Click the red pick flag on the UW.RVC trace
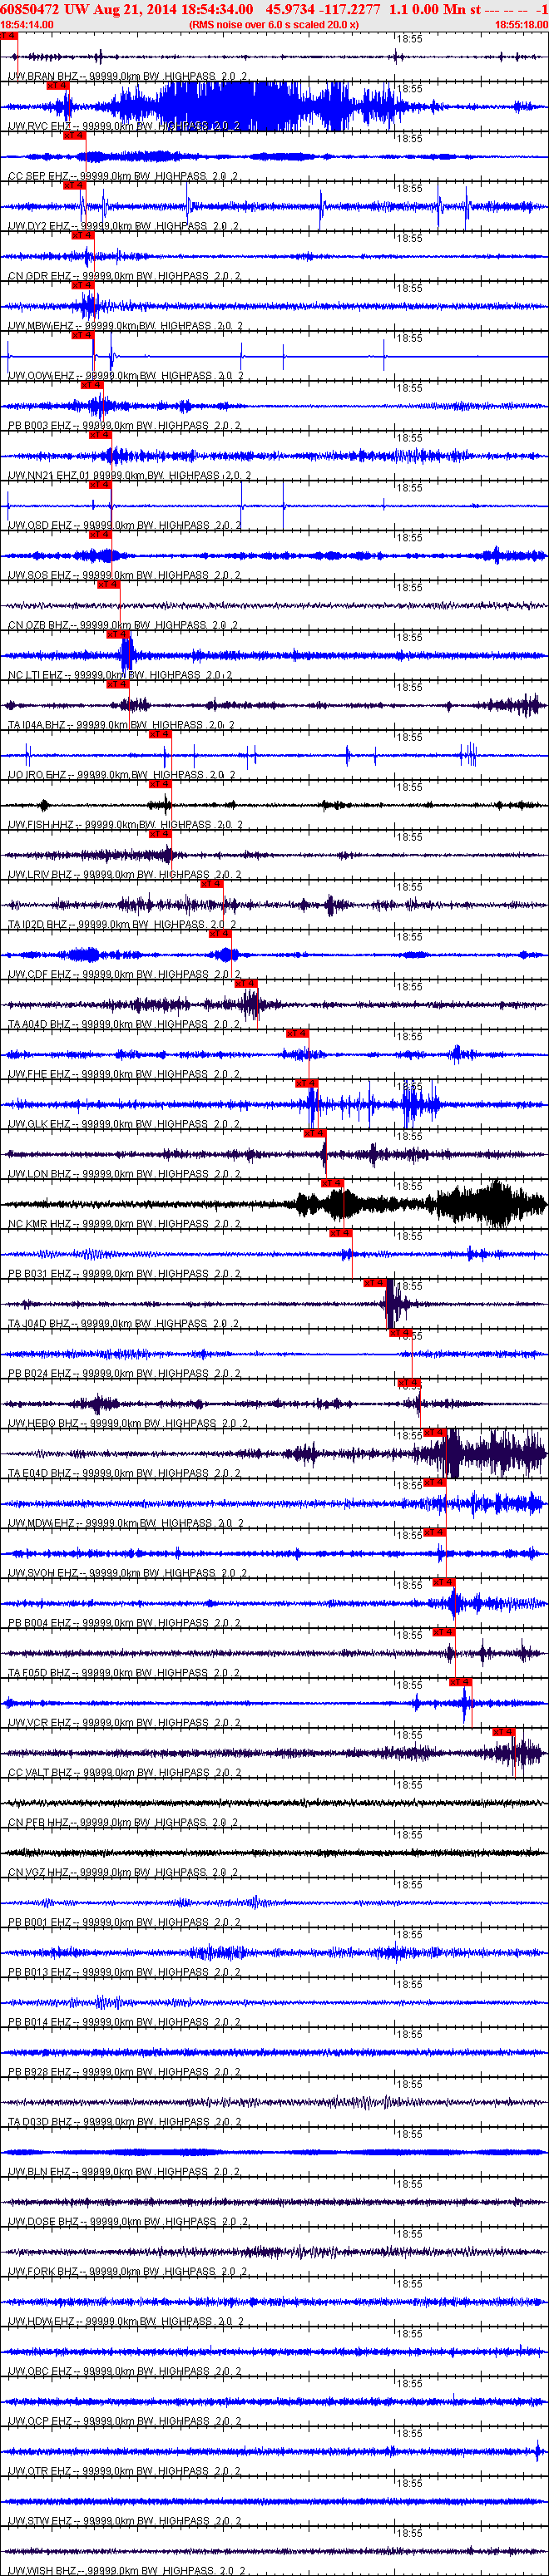 point(58,86)
